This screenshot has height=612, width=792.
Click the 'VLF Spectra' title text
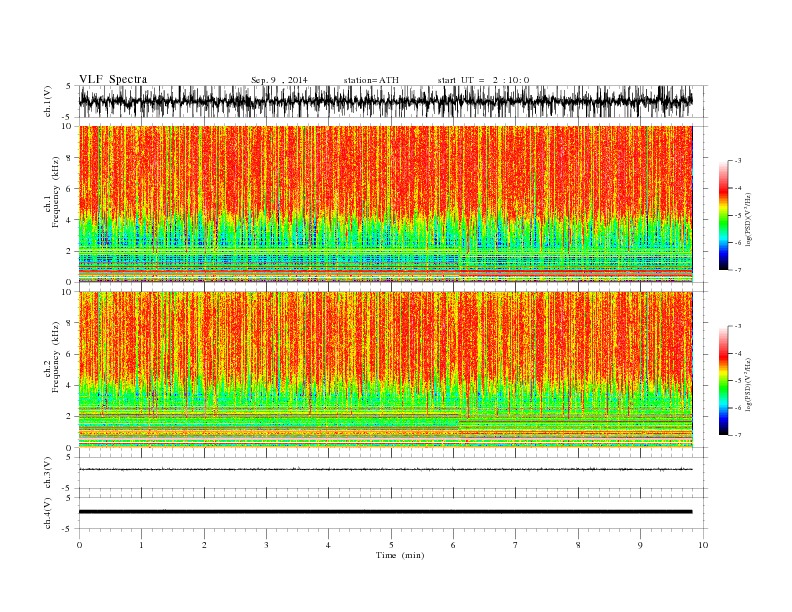[113, 79]
